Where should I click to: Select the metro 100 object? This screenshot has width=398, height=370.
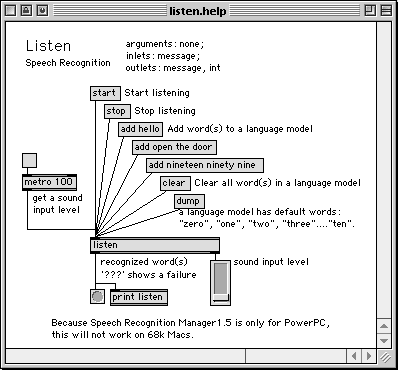(x=49, y=182)
